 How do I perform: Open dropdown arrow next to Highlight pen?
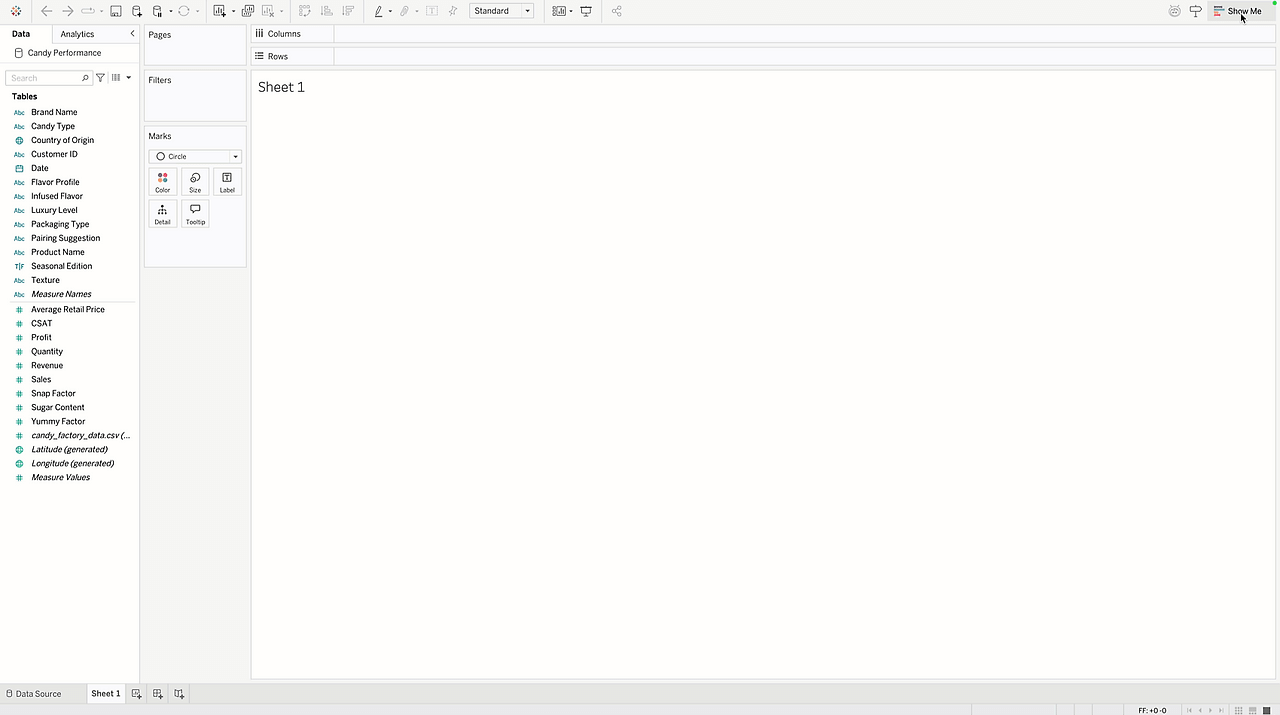[x=390, y=11]
